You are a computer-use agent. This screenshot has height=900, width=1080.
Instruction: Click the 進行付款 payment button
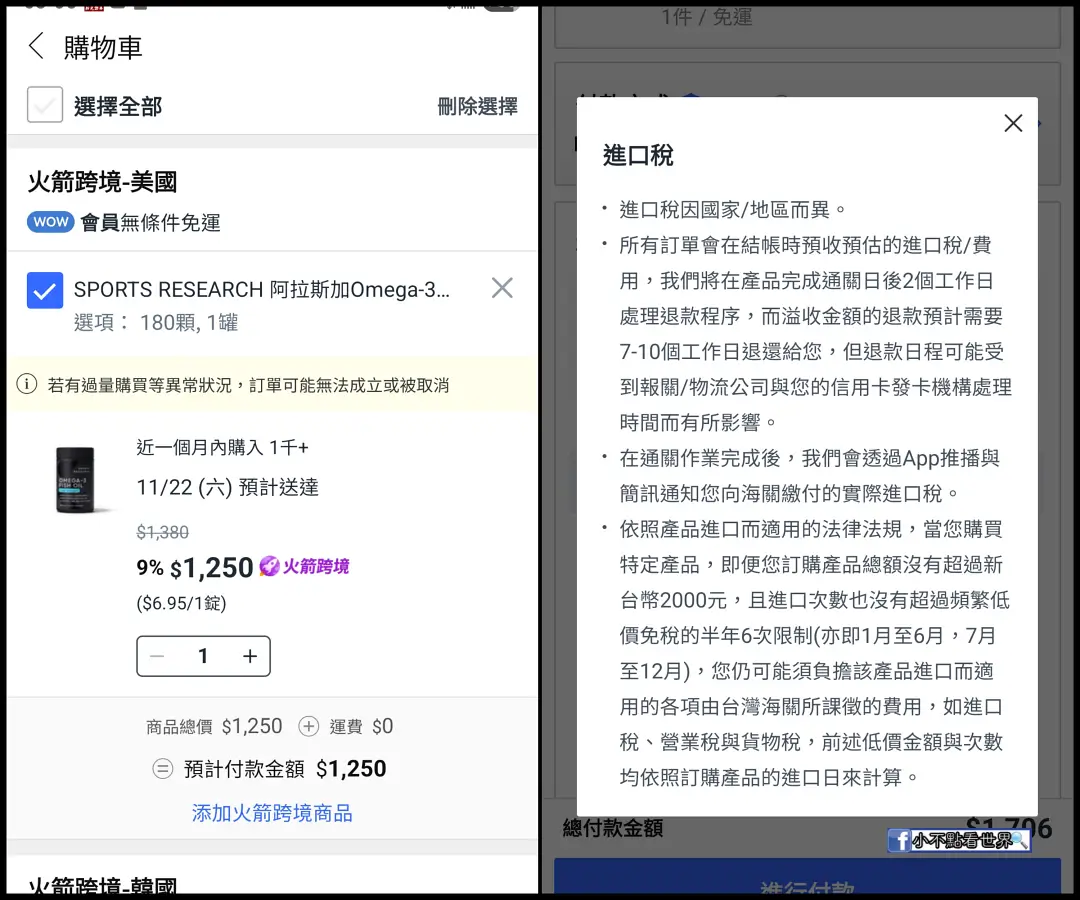807,876
